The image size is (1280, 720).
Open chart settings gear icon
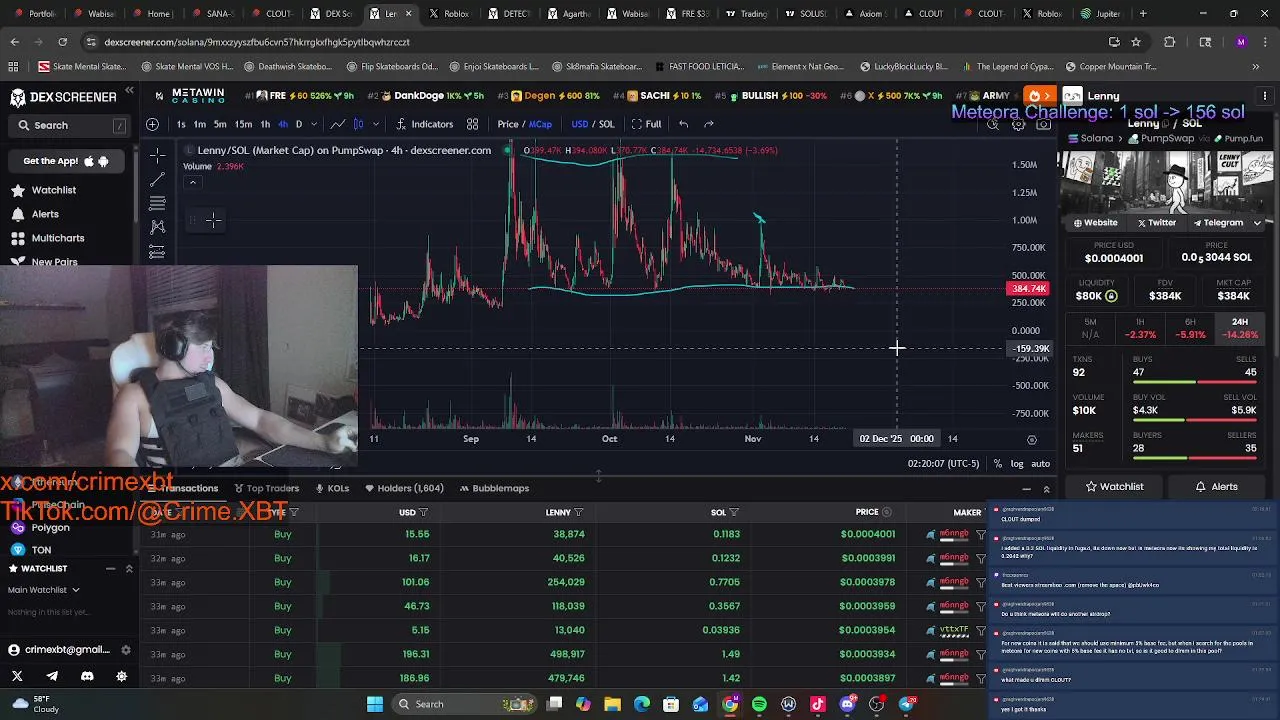tap(1018, 125)
